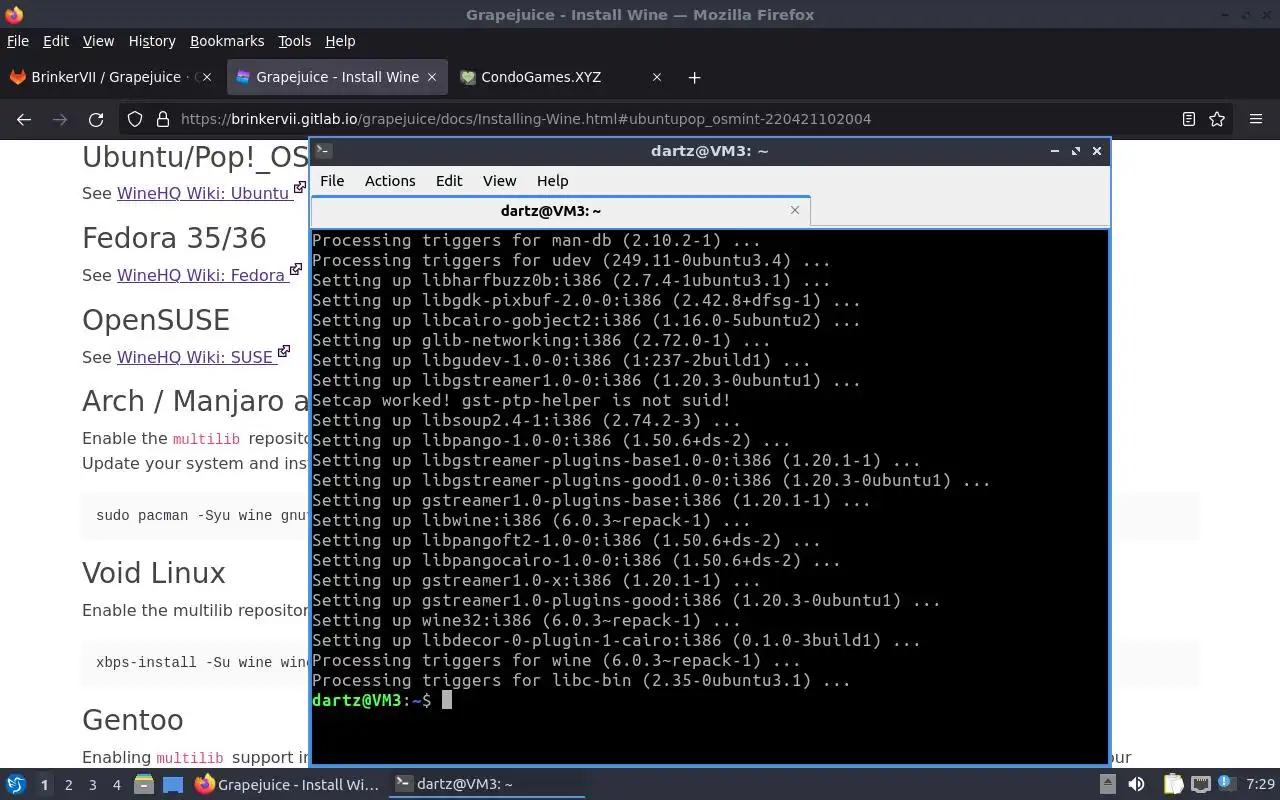Close the dartz@VM3 terminal tab
Image resolution: width=1280 pixels, height=800 pixels.
pos(795,210)
